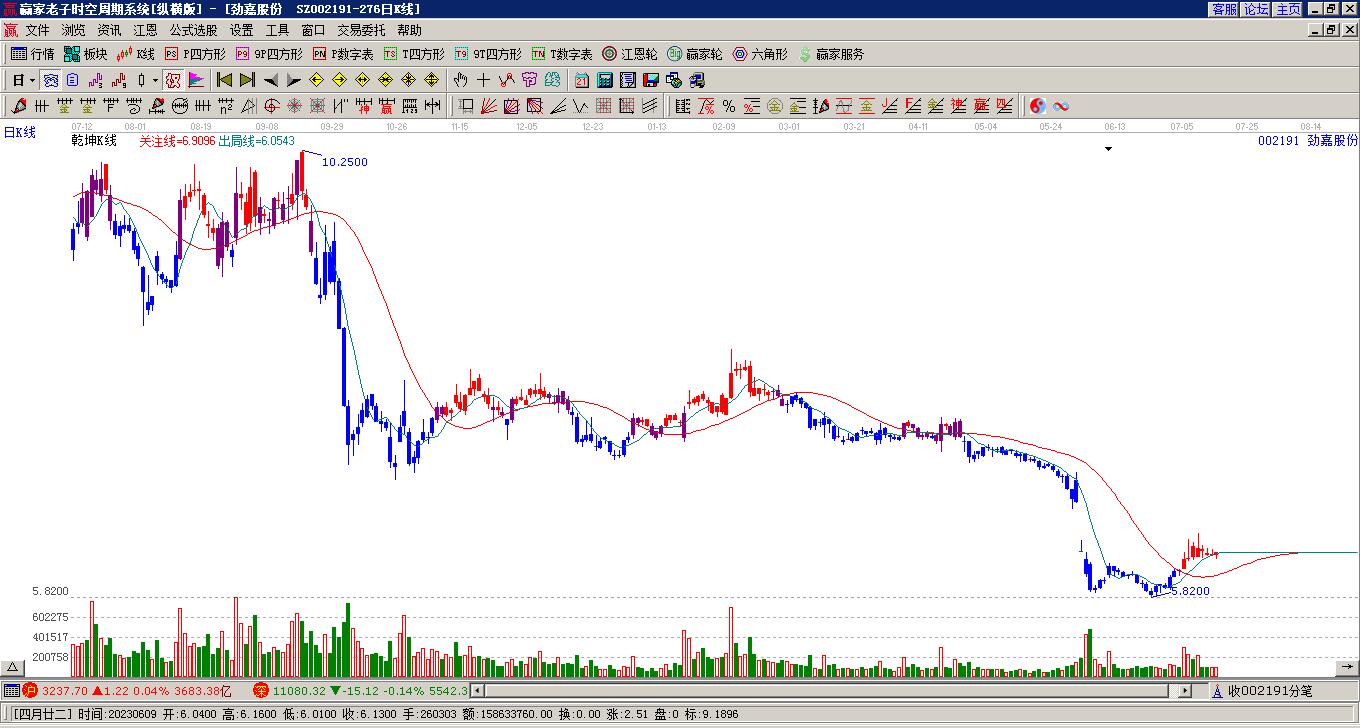Viewport: 1360px width, 728px height.
Task: Click the chart's up scroll arrow at bottom-left
Action: pos(13,667)
